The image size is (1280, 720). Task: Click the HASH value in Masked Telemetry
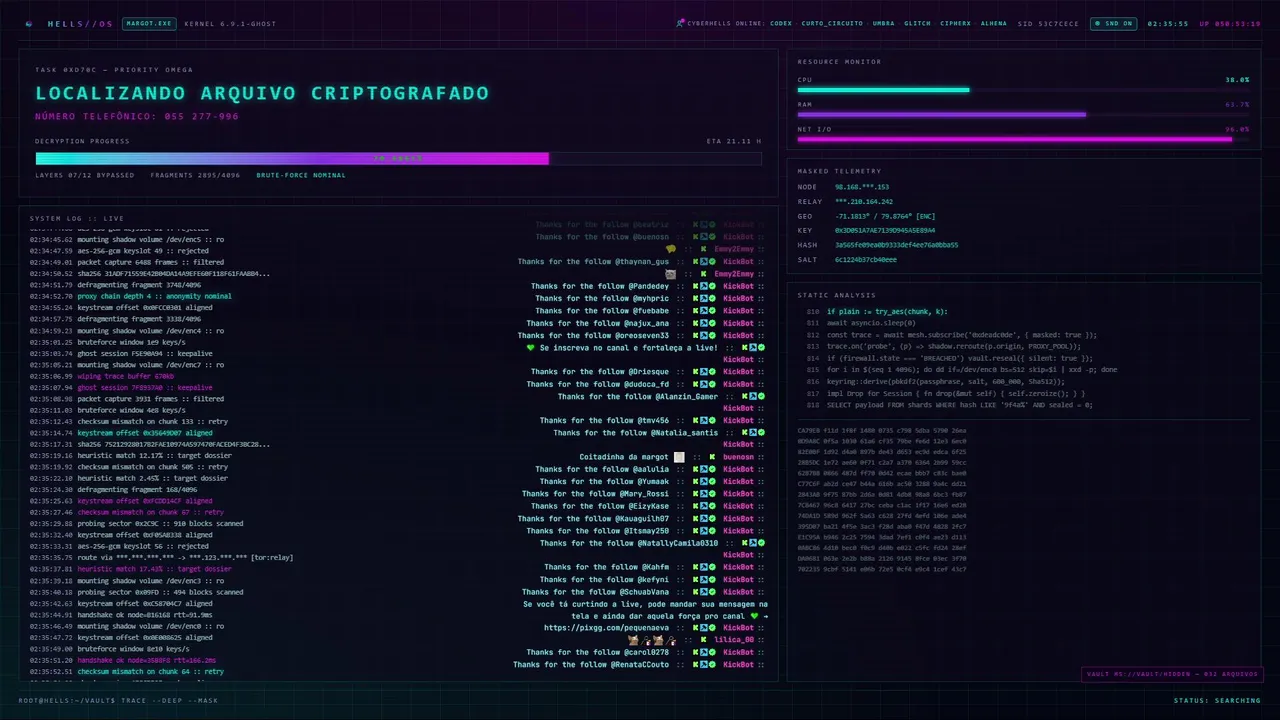point(896,244)
